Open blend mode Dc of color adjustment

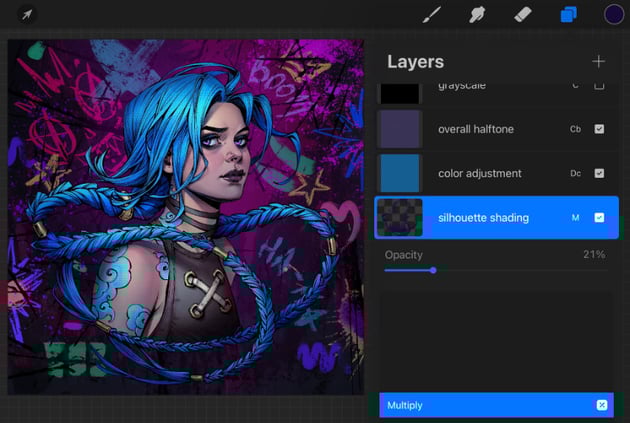575,173
